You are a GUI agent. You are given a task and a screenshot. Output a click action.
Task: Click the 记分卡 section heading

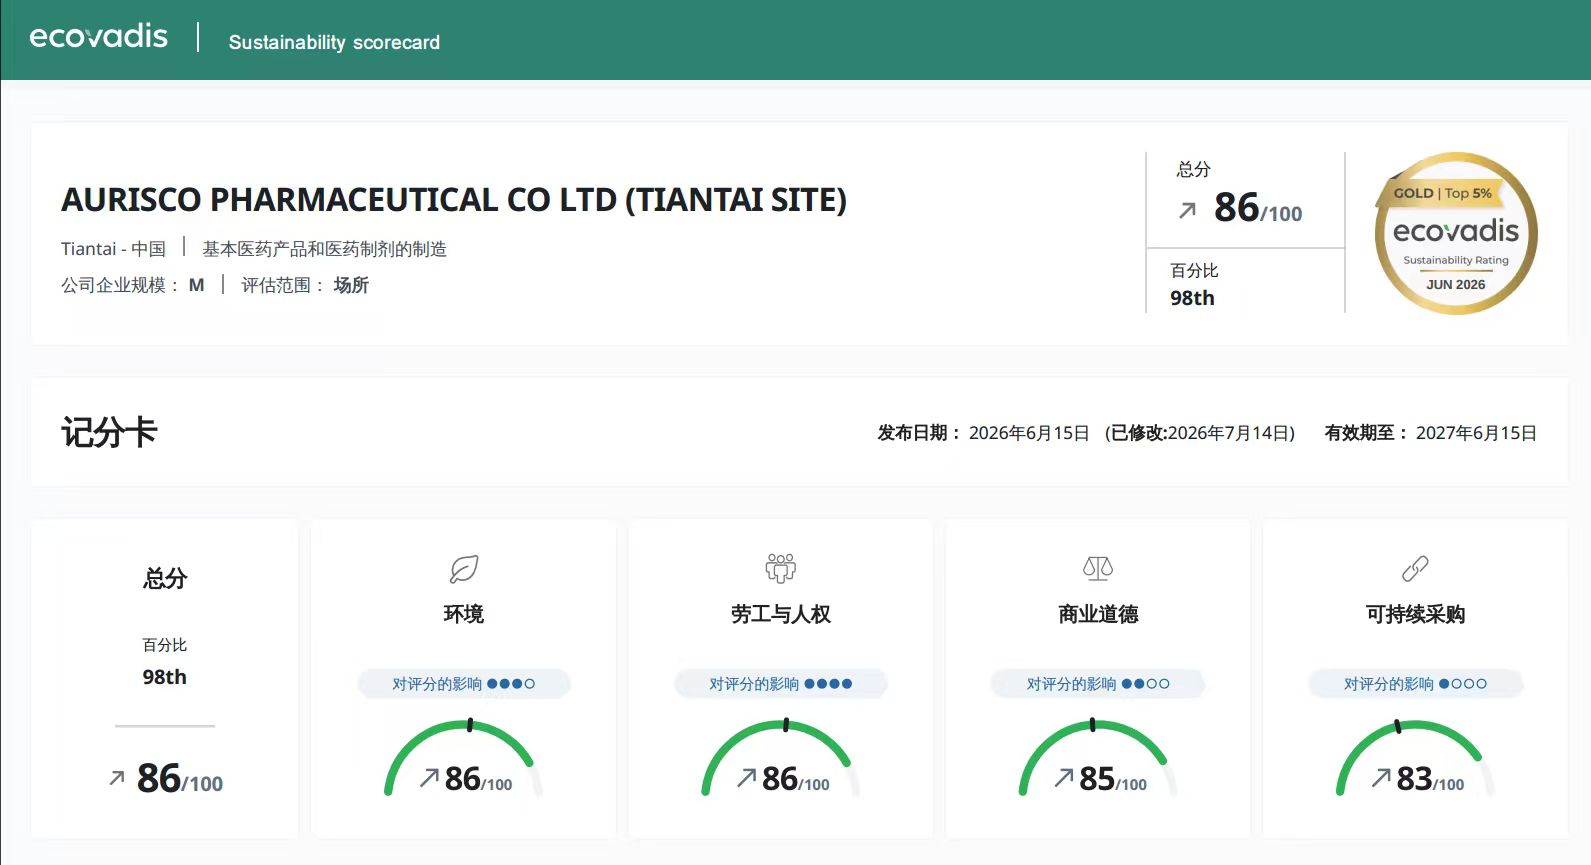click(x=109, y=432)
